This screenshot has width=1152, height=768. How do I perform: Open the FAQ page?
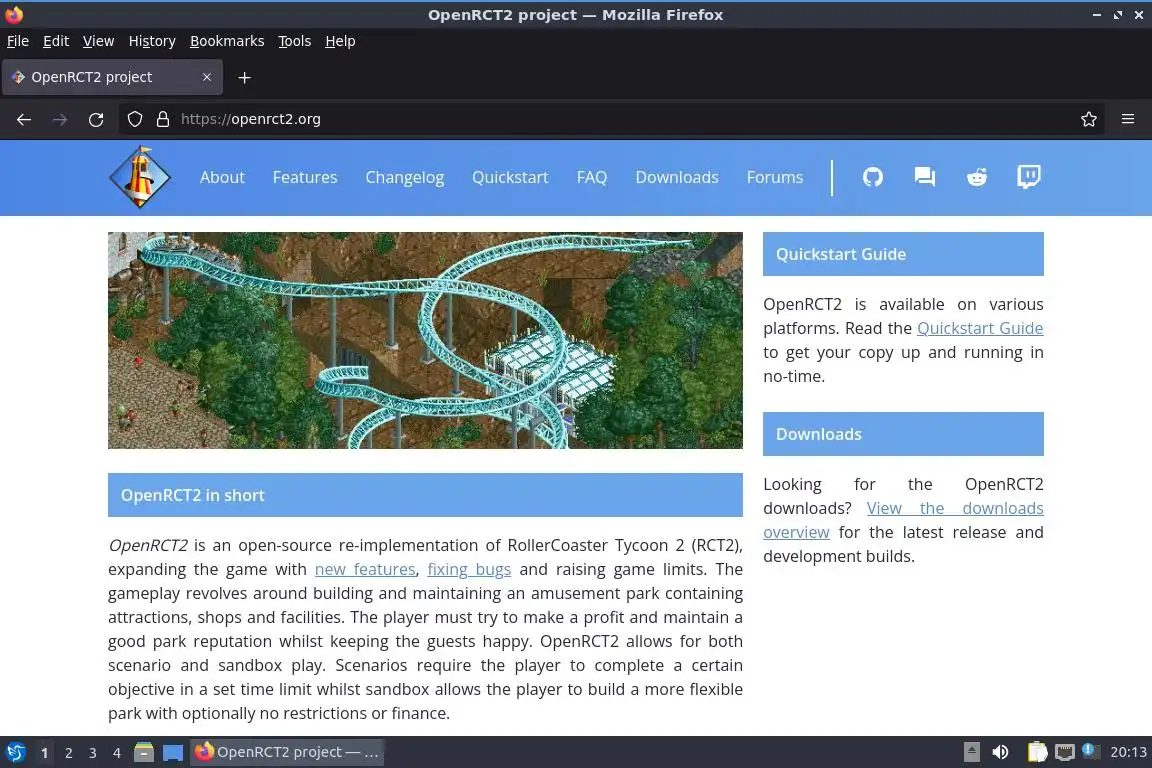point(591,177)
